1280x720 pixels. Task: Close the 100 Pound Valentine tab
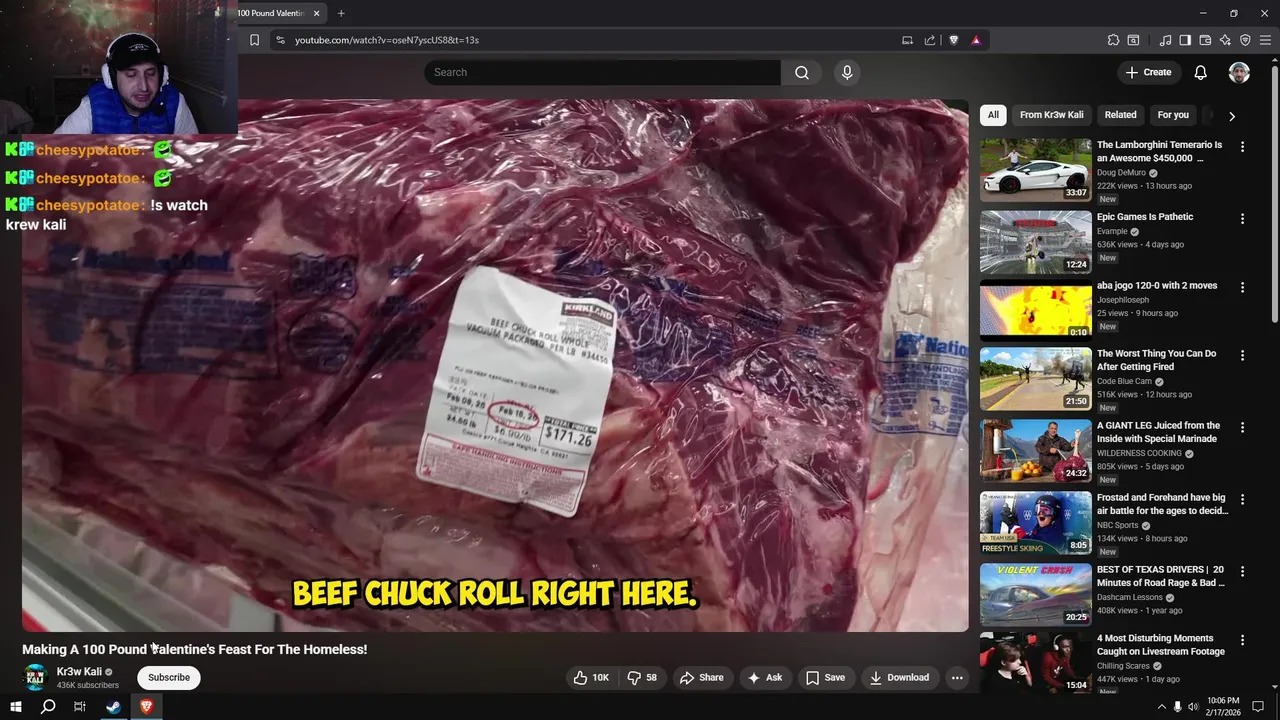tap(317, 13)
